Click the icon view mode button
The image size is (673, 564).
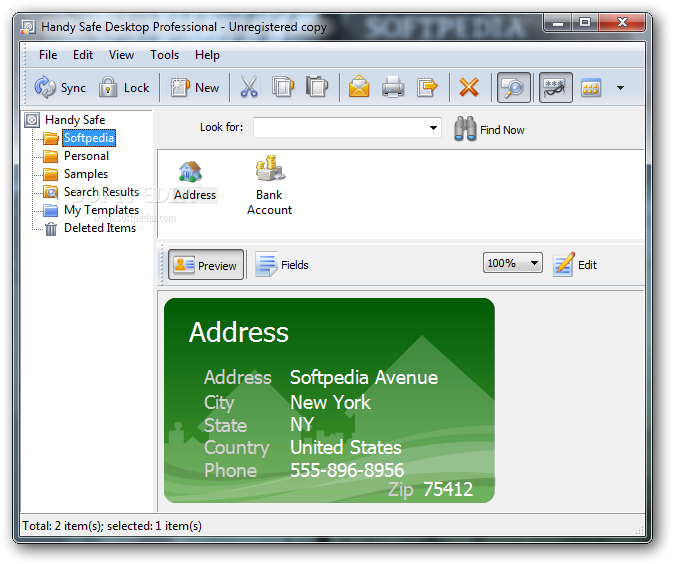coord(591,88)
